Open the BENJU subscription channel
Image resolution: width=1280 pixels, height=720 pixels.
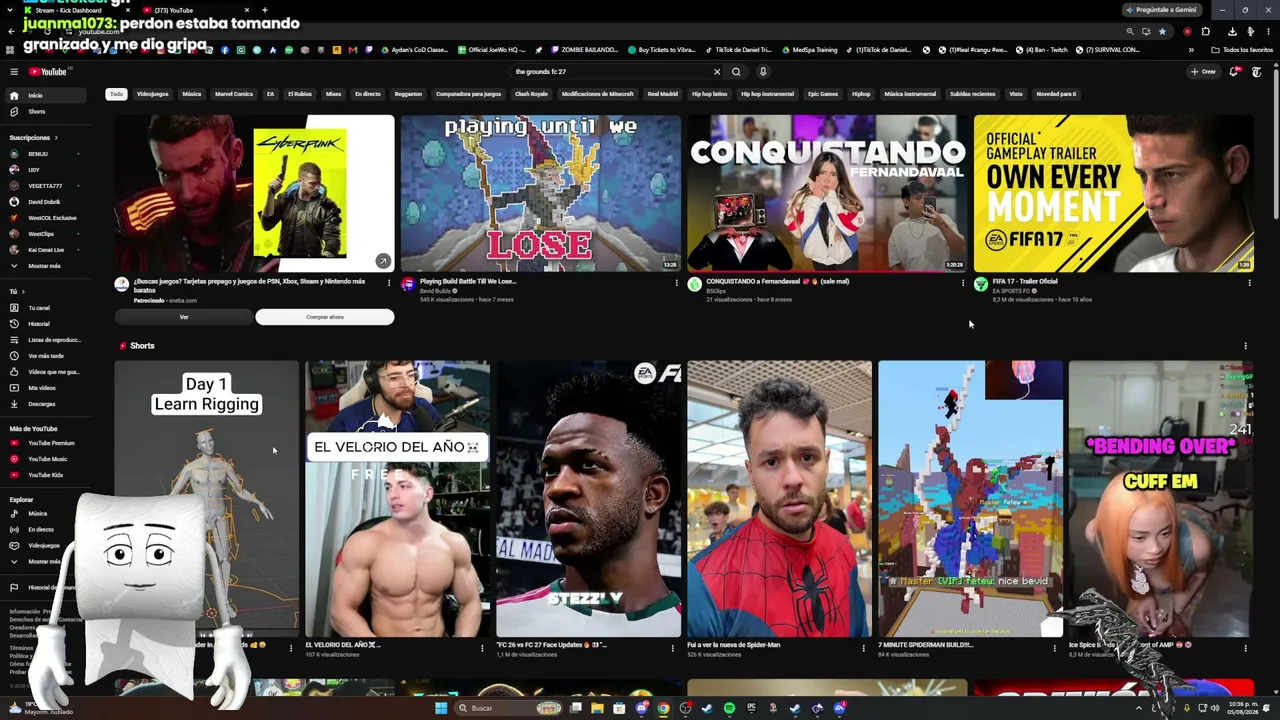[46, 154]
